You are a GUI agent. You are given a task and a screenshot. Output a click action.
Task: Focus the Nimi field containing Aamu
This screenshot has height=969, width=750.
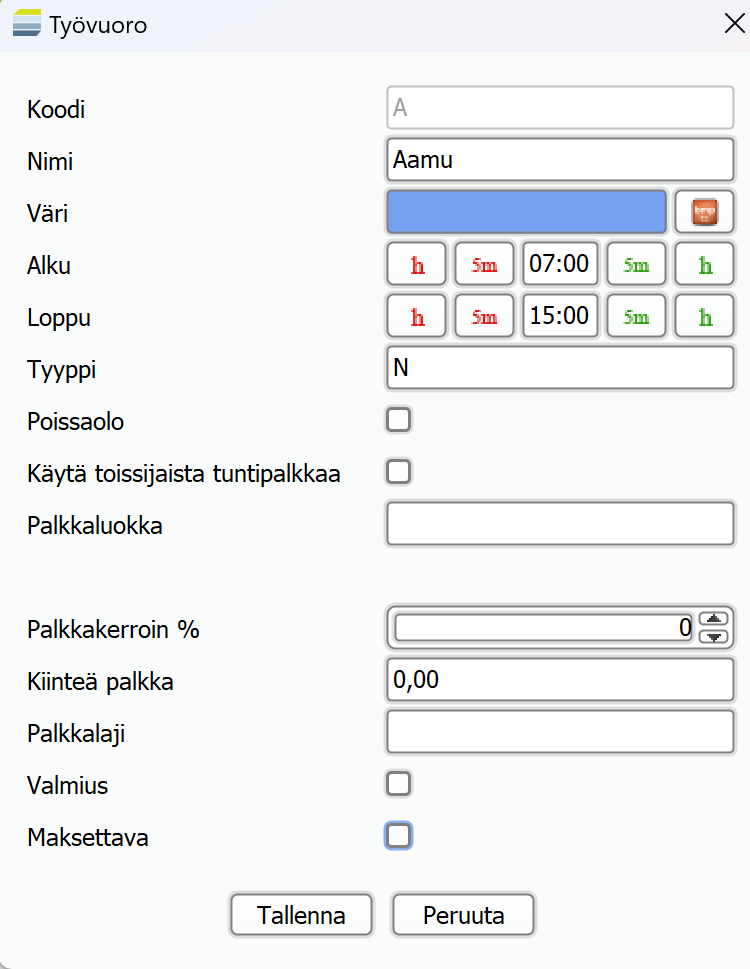tap(560, 160)
